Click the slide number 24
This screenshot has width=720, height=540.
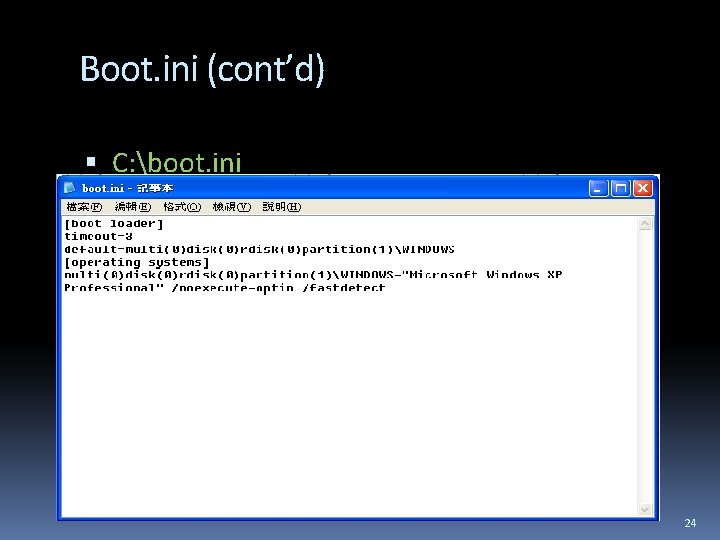[x=690, y=523]
